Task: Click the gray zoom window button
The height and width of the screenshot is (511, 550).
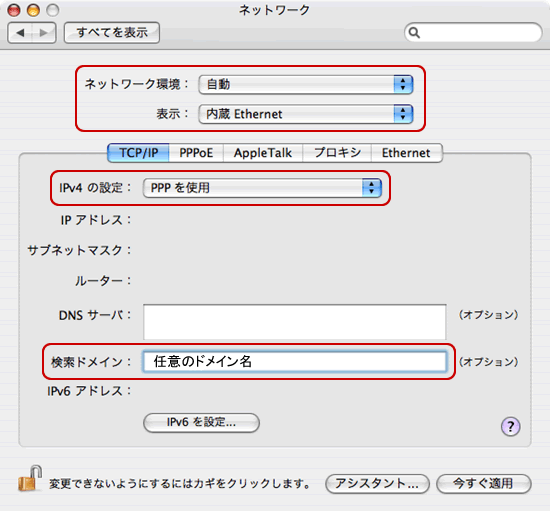Action: pyautogui.click(x=53, y=10)
